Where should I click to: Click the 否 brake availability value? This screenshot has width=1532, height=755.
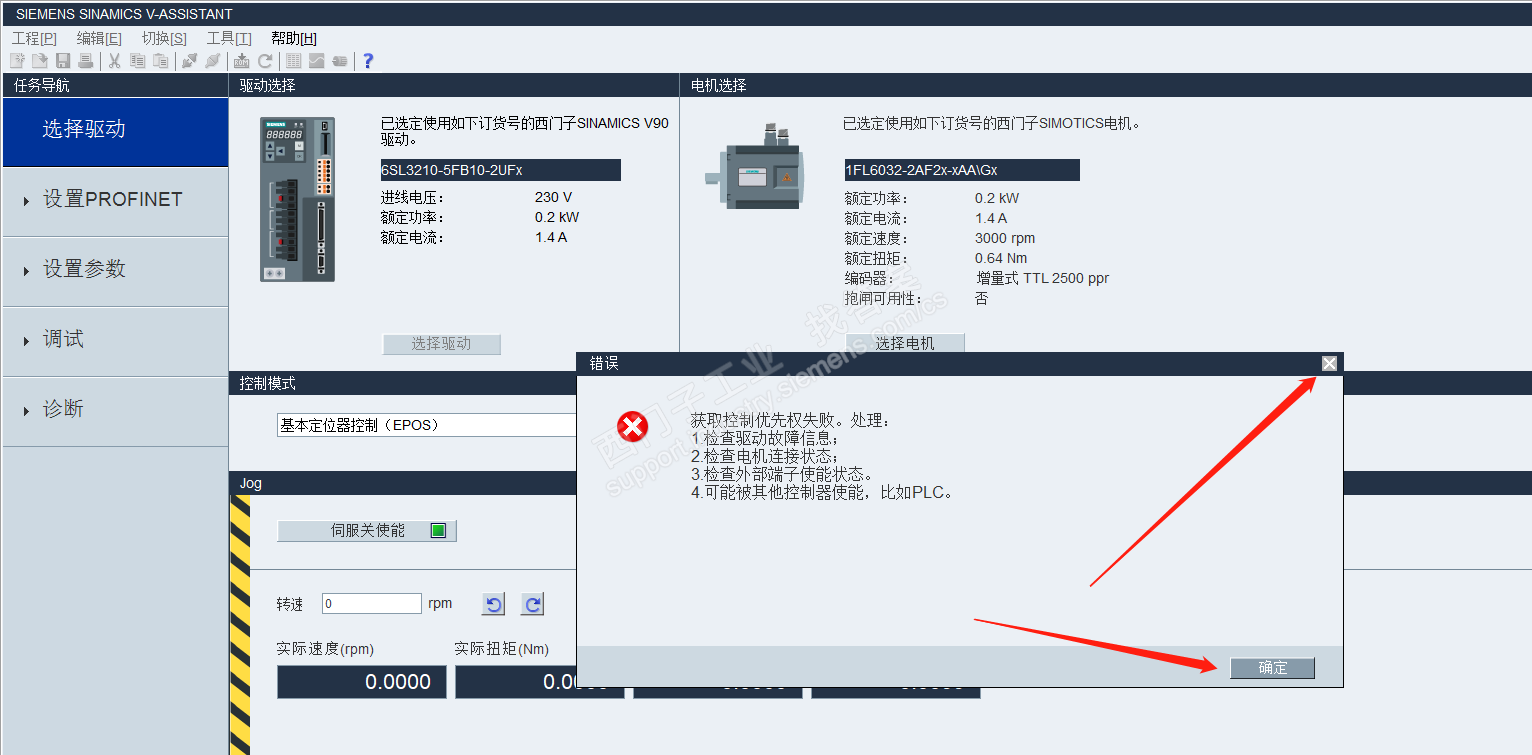point(981,299)
